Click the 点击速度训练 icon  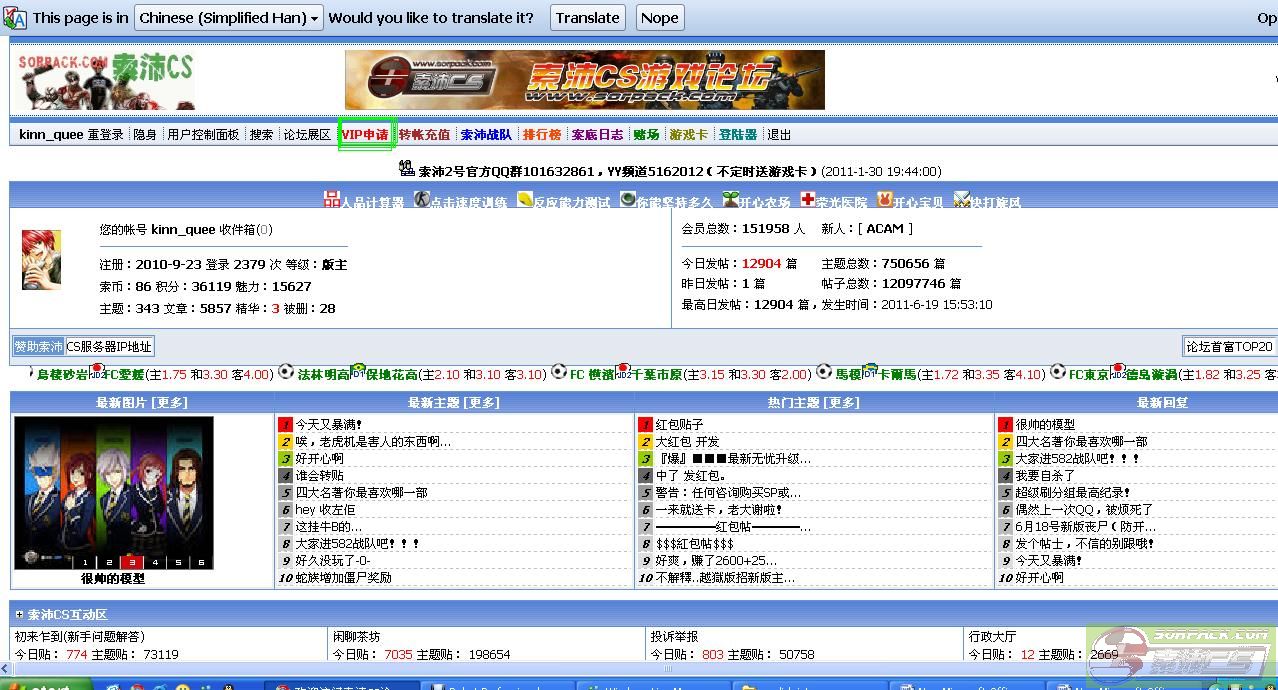point(422,200)
